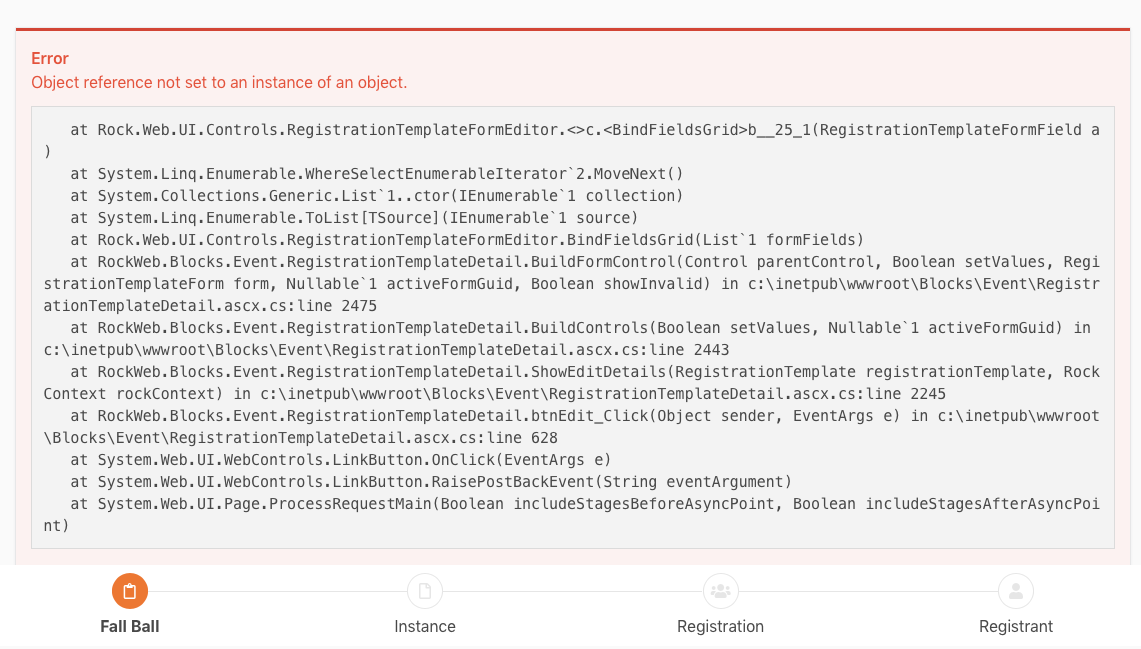This screenshot has height=649, width=1141.
Task: Switch to the Registrant step
Action: (1016, 626)
